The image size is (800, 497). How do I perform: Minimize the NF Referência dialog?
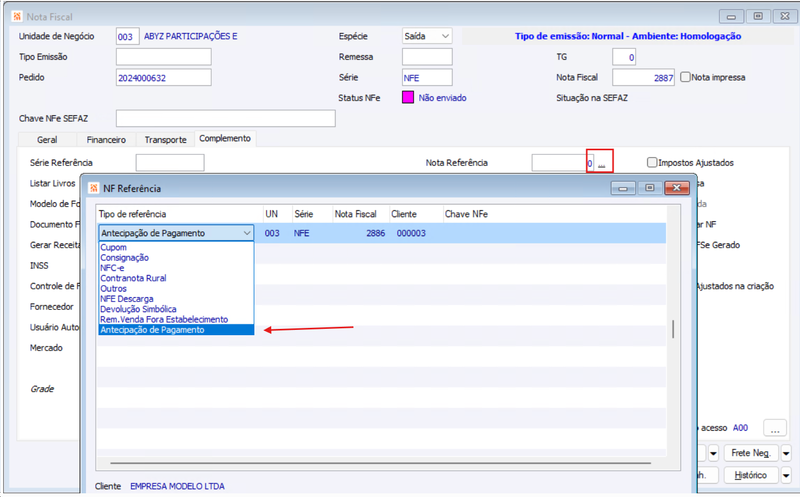click(623, 188)
